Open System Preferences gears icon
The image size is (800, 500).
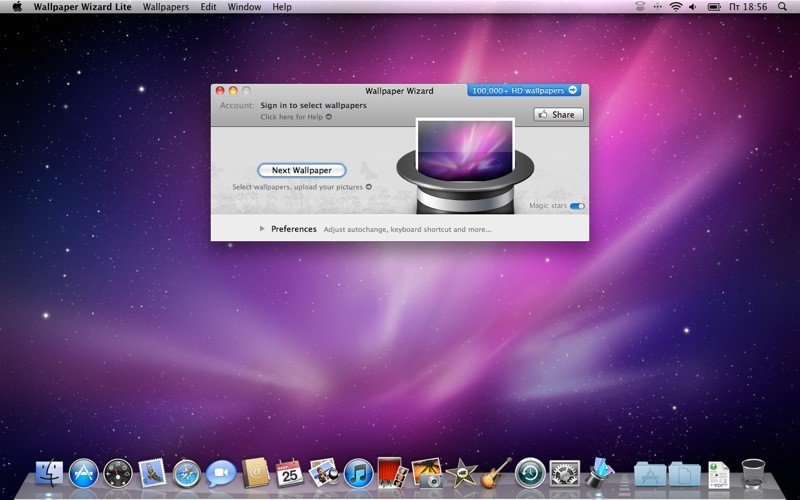(x=564, y=473)
